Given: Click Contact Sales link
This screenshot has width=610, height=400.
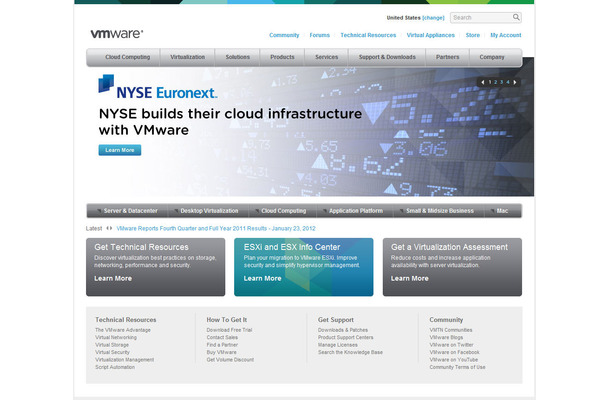Looking at the screenshot, I should coord(222,337).
